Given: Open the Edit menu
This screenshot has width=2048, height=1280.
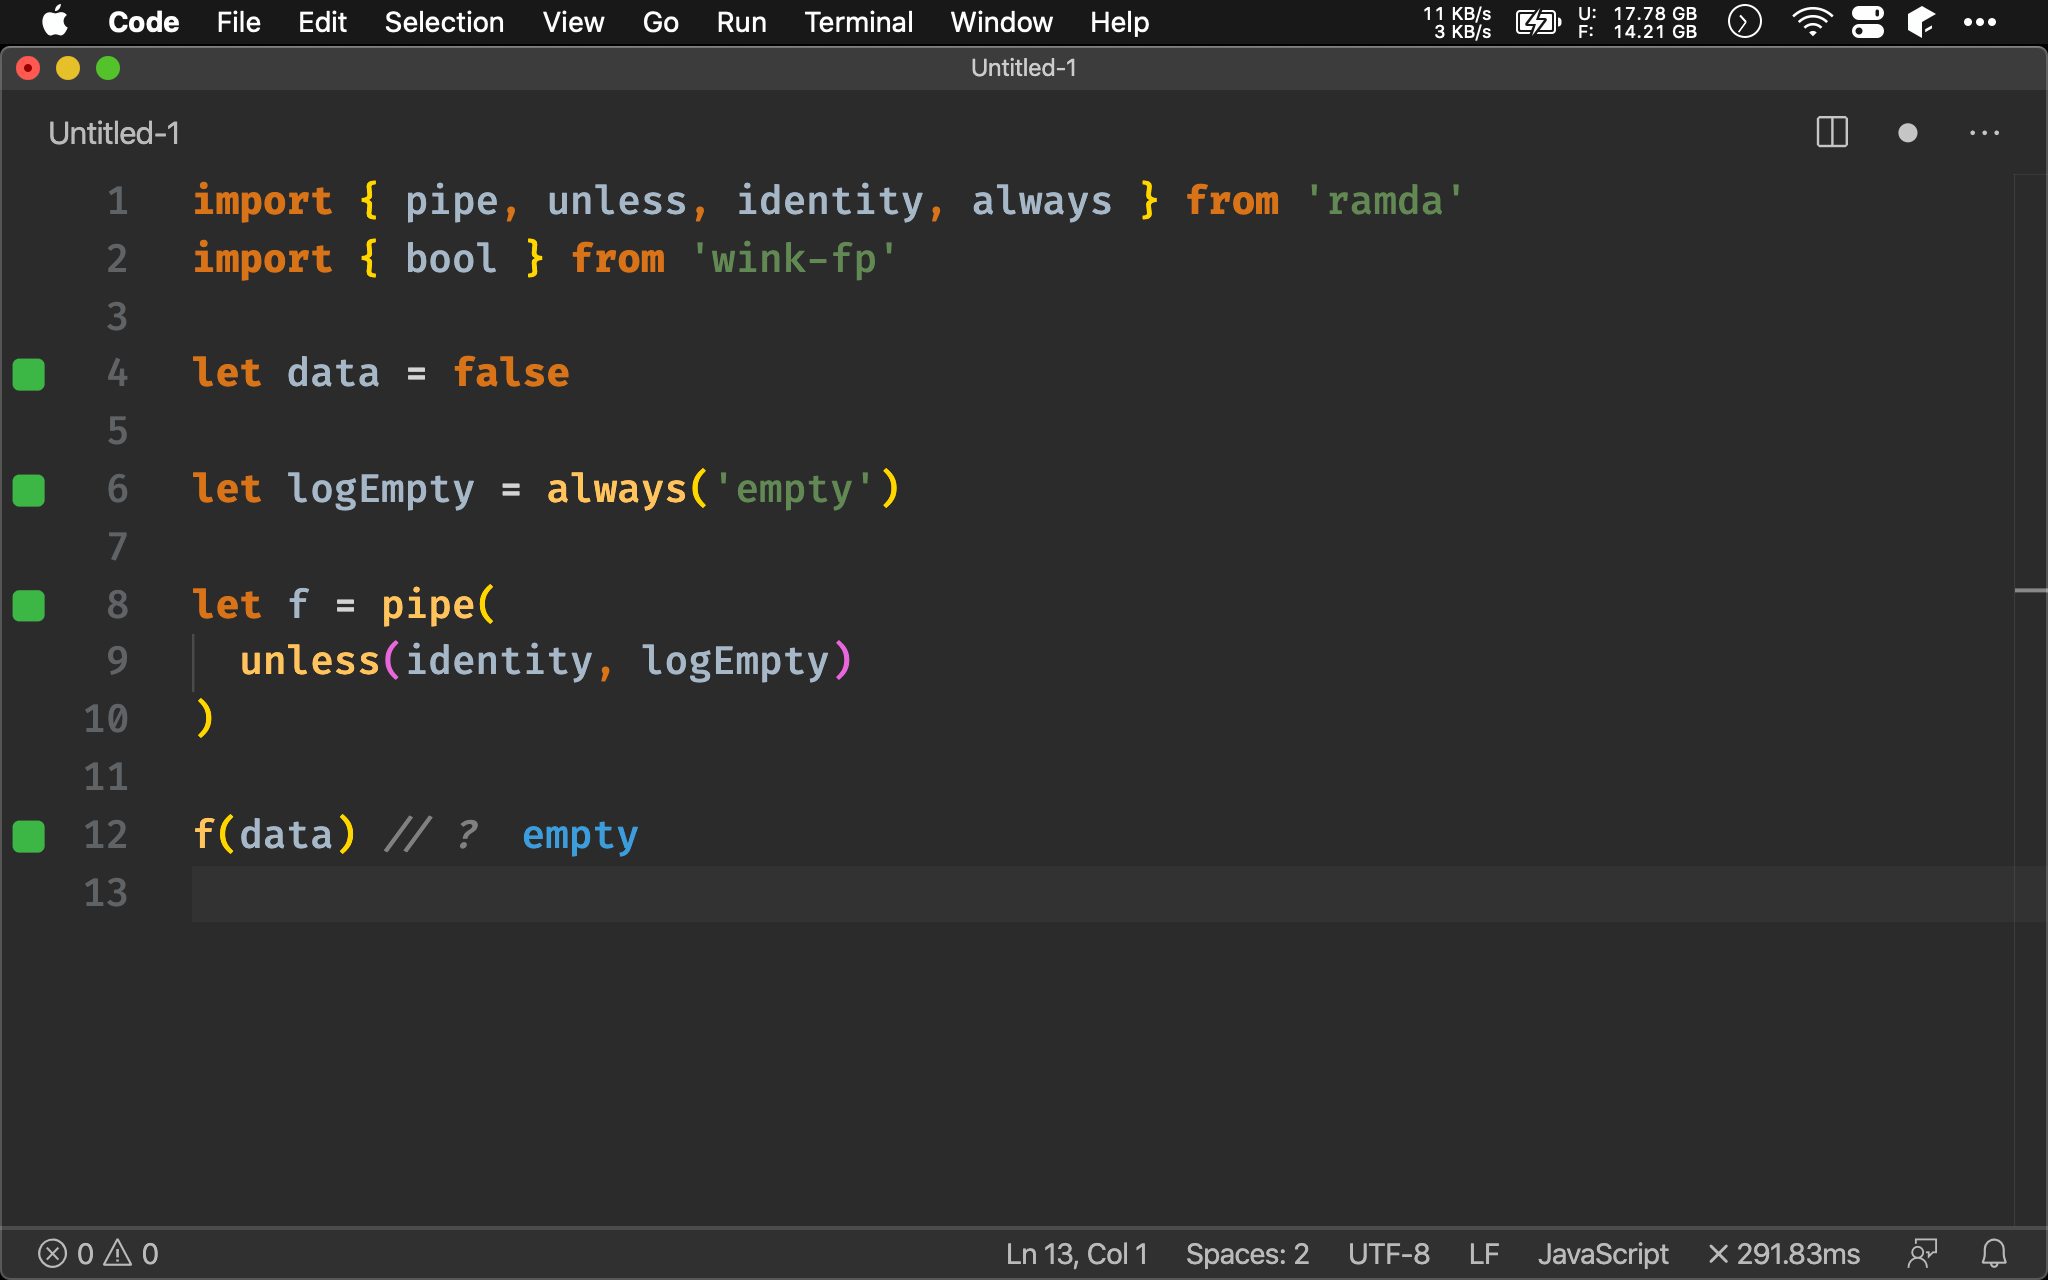Looking at the screenshot, I should 322,22.
